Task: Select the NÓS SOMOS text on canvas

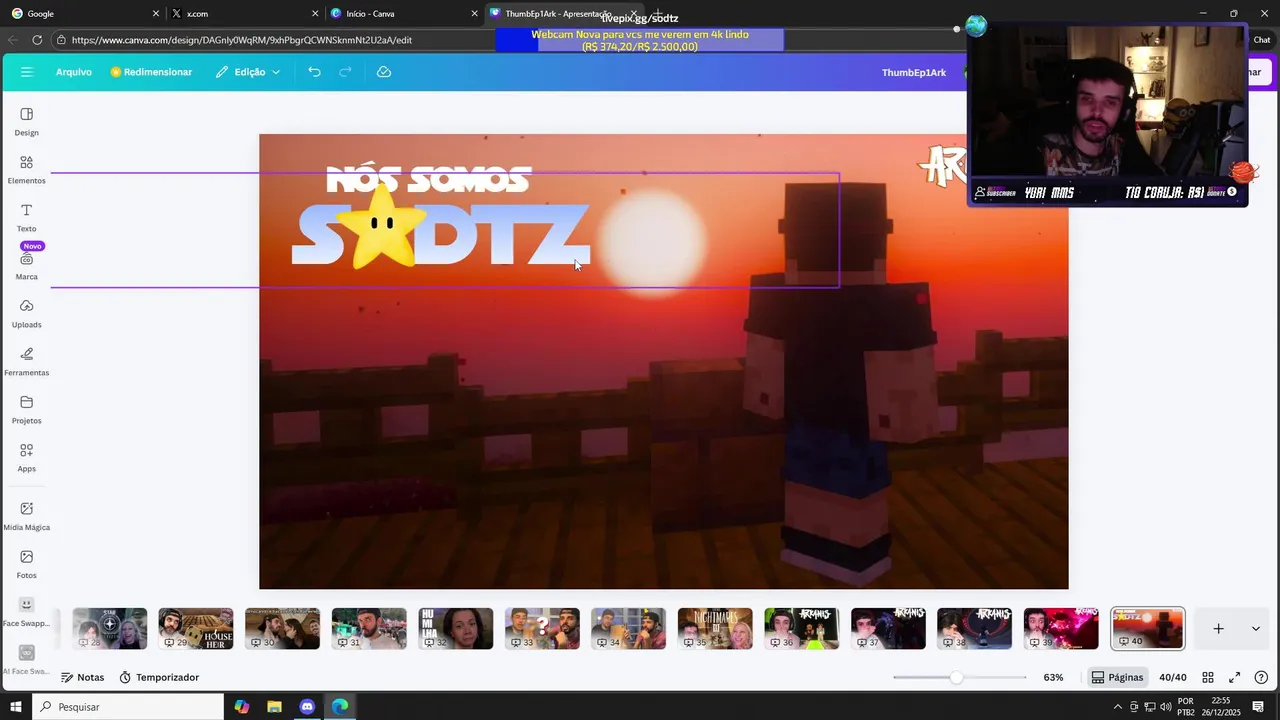Action: click(428, 179)
